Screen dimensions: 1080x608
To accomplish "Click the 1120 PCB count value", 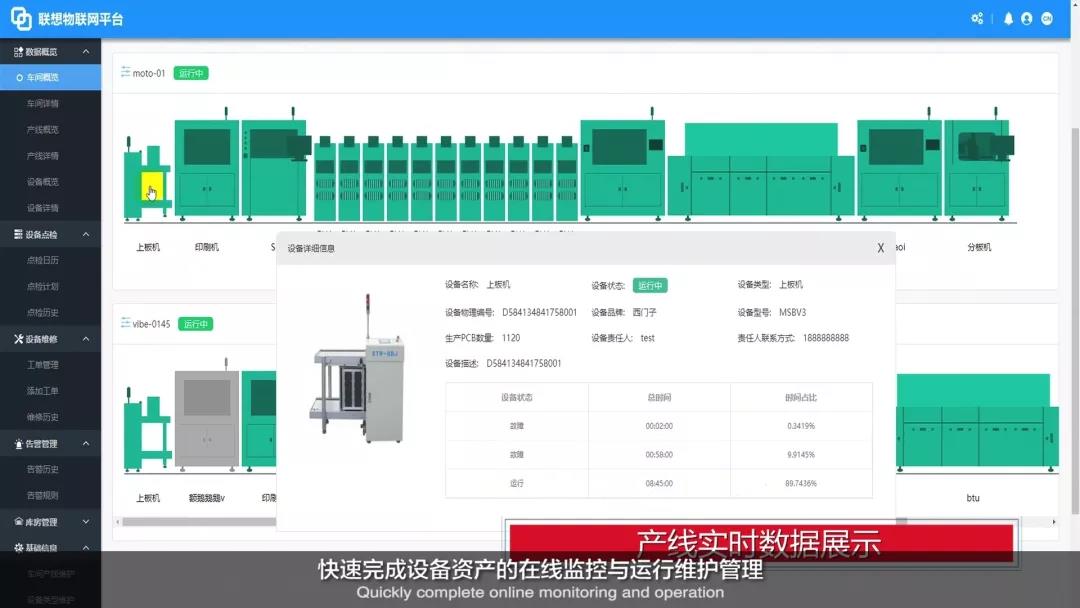I will coord(511,338).
